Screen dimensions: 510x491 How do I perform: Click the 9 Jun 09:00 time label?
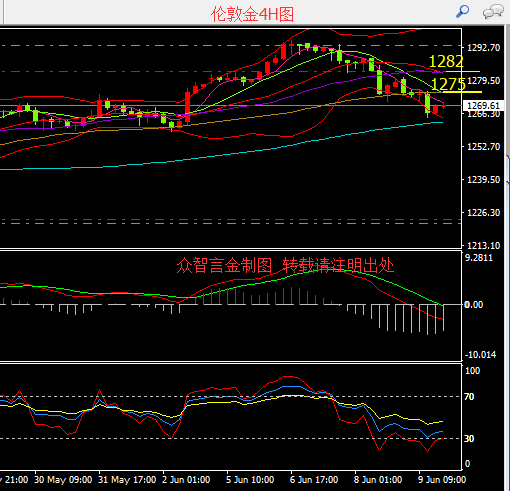point(442,480)
